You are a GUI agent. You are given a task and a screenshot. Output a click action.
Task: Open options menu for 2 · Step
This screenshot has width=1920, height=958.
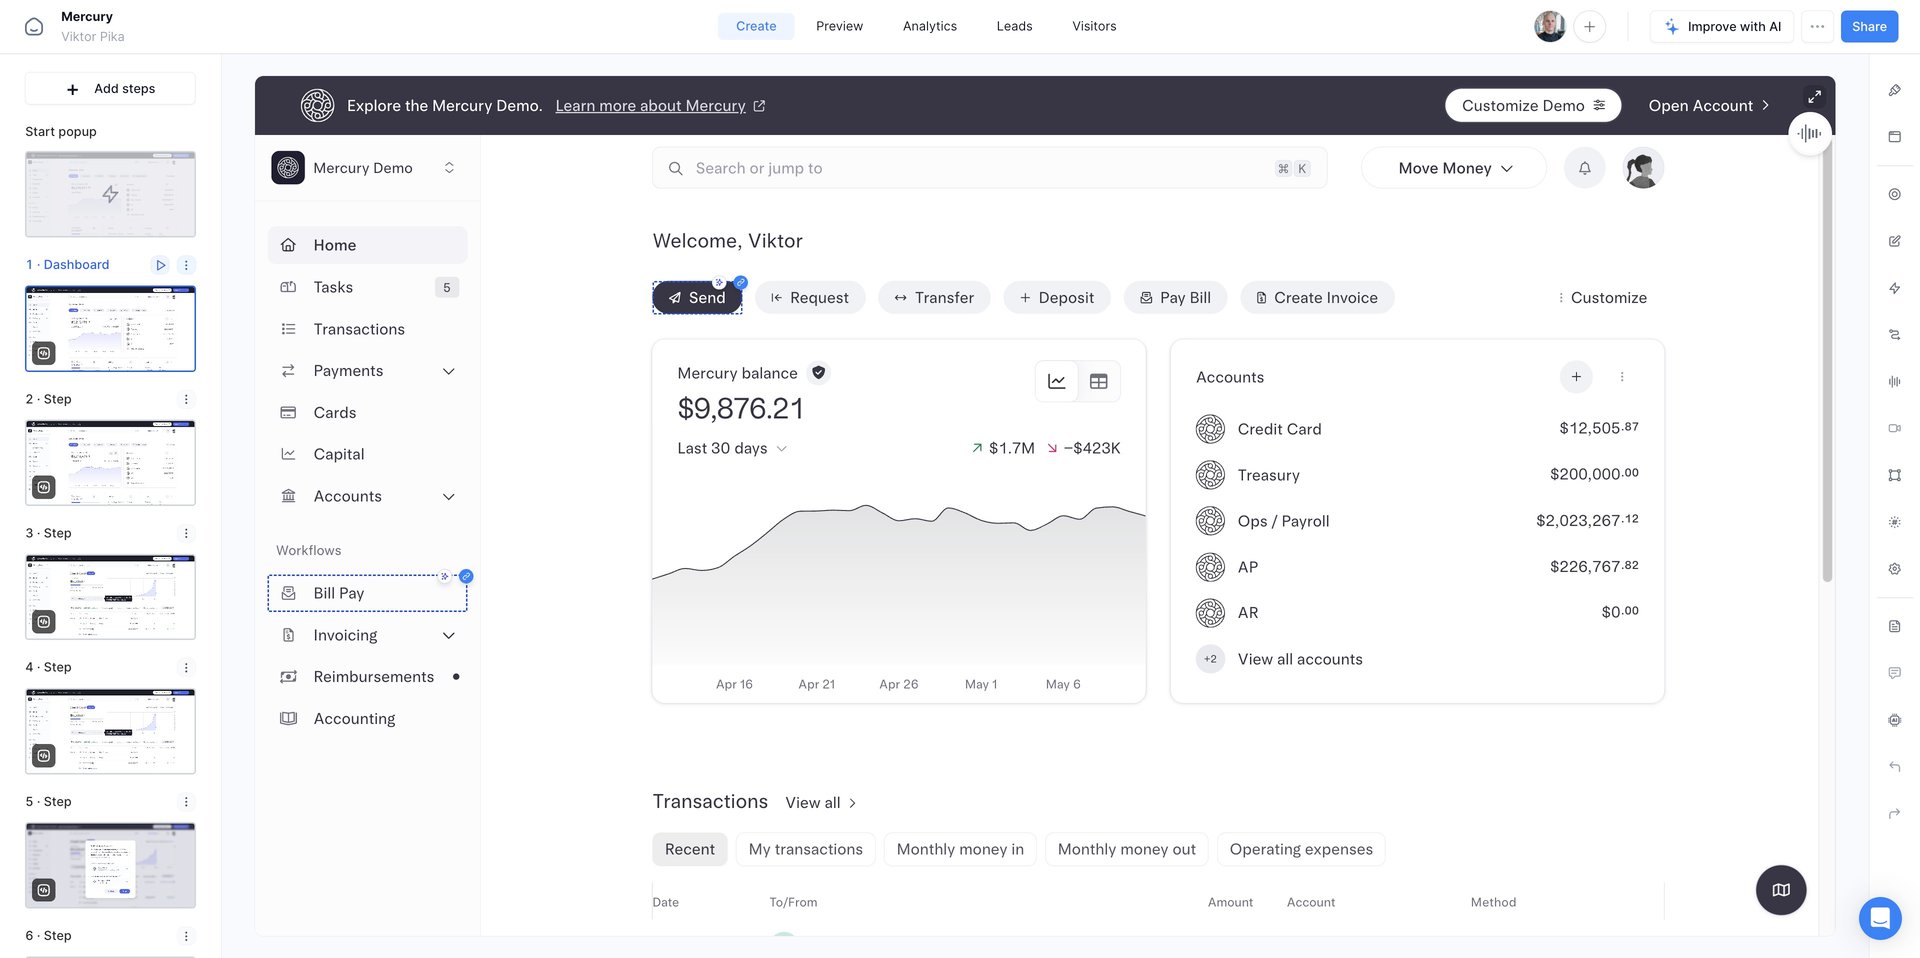[185, 399]
